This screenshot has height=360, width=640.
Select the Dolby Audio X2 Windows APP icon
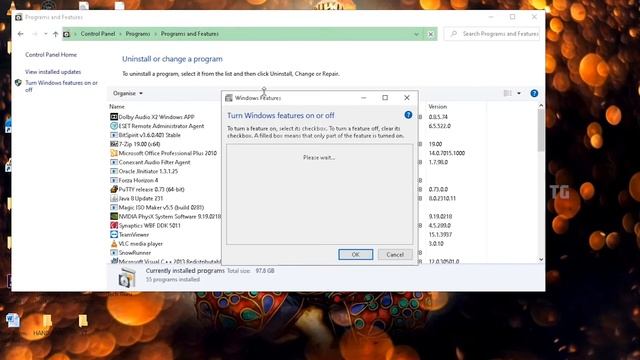pyautogui.click(x=114, y=117)
